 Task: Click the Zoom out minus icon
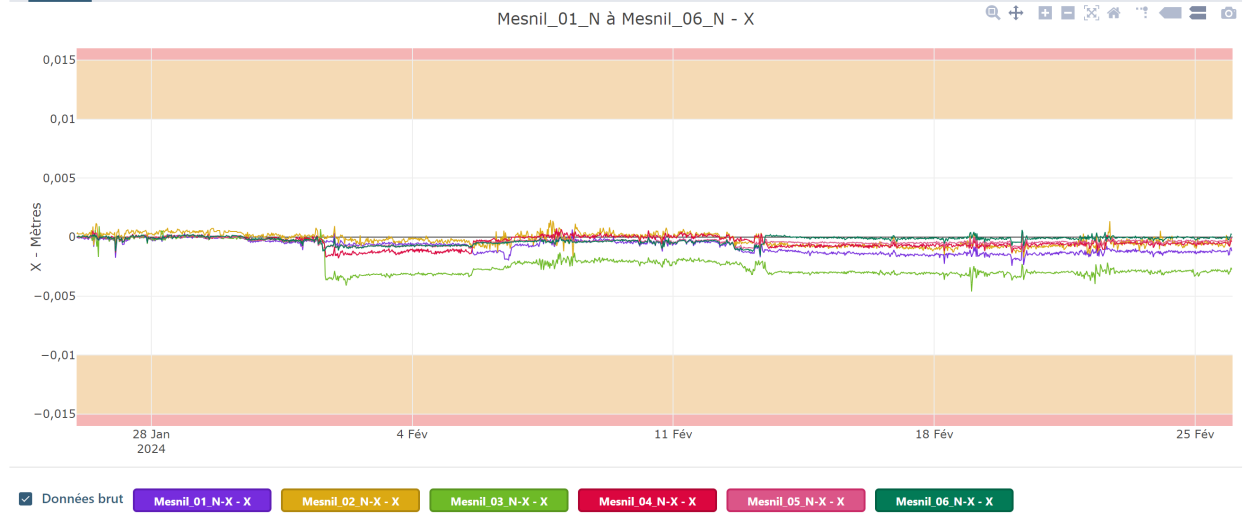click(x=1068, y=13)
